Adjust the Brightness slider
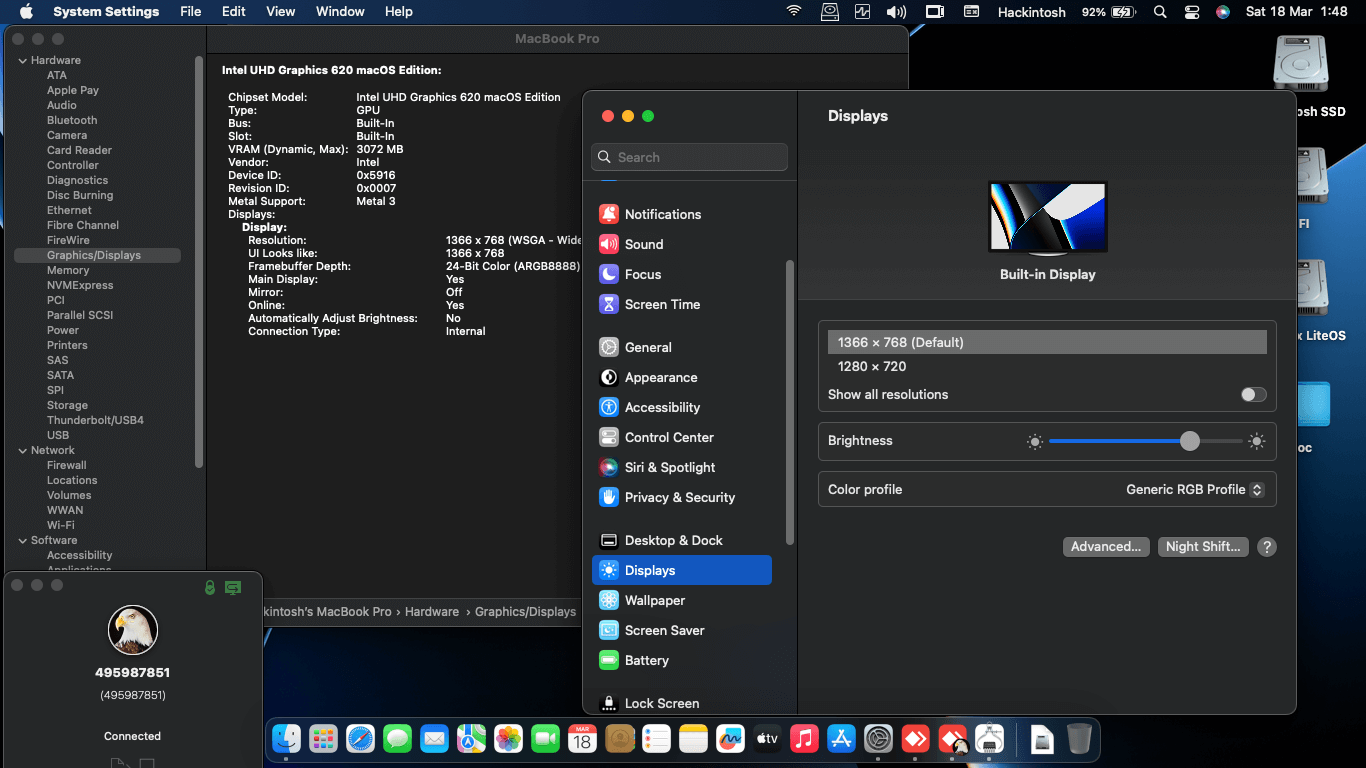Screen dimensions: 1366x768 point(1146,441)
